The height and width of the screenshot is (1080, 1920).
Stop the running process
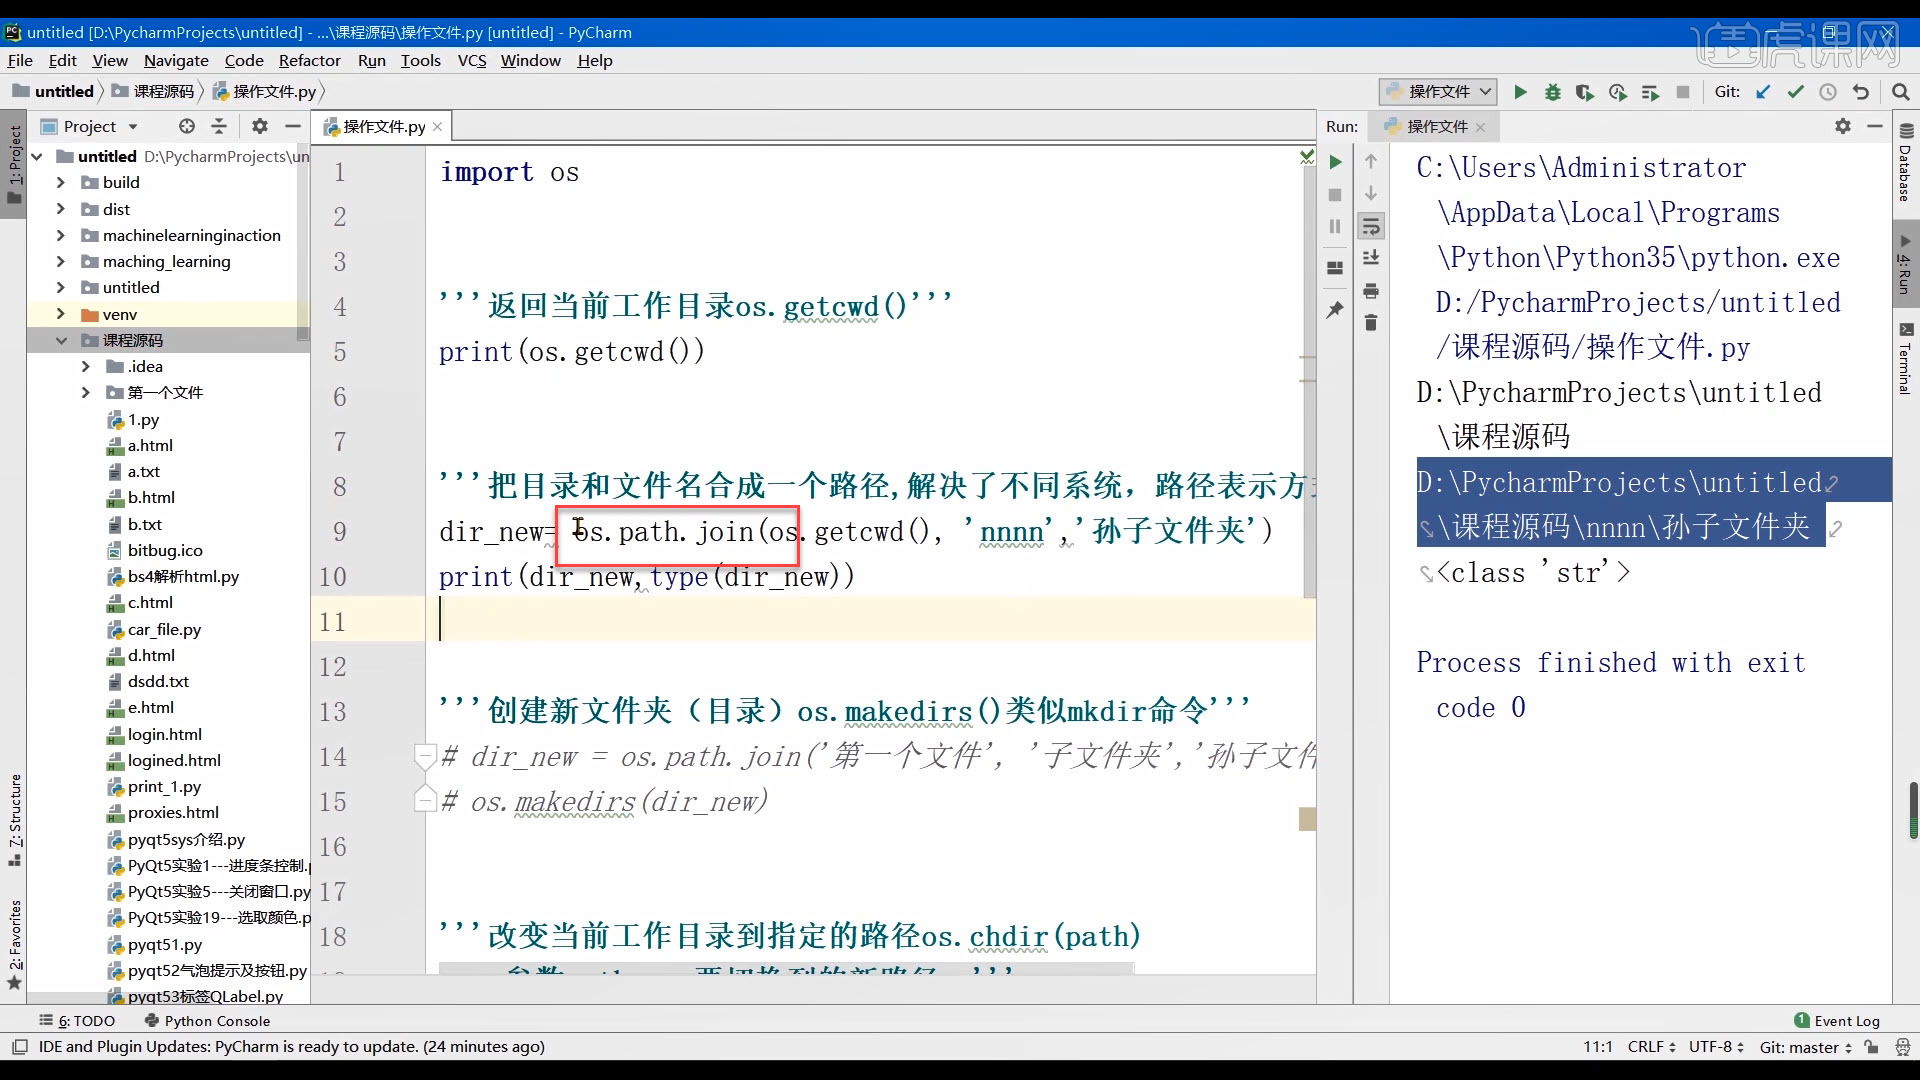pyautogui.click(x=1682, y=92)
